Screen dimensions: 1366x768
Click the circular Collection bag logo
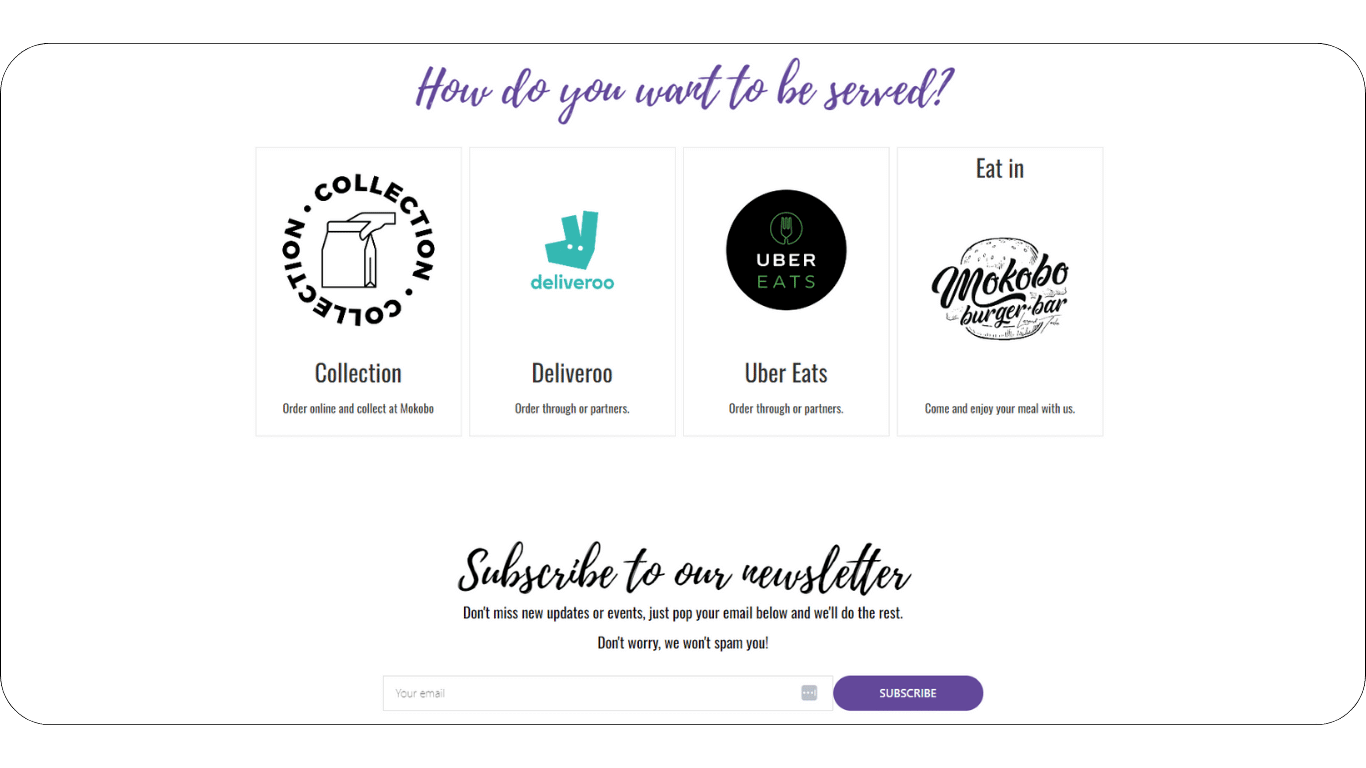click(358, 250)
